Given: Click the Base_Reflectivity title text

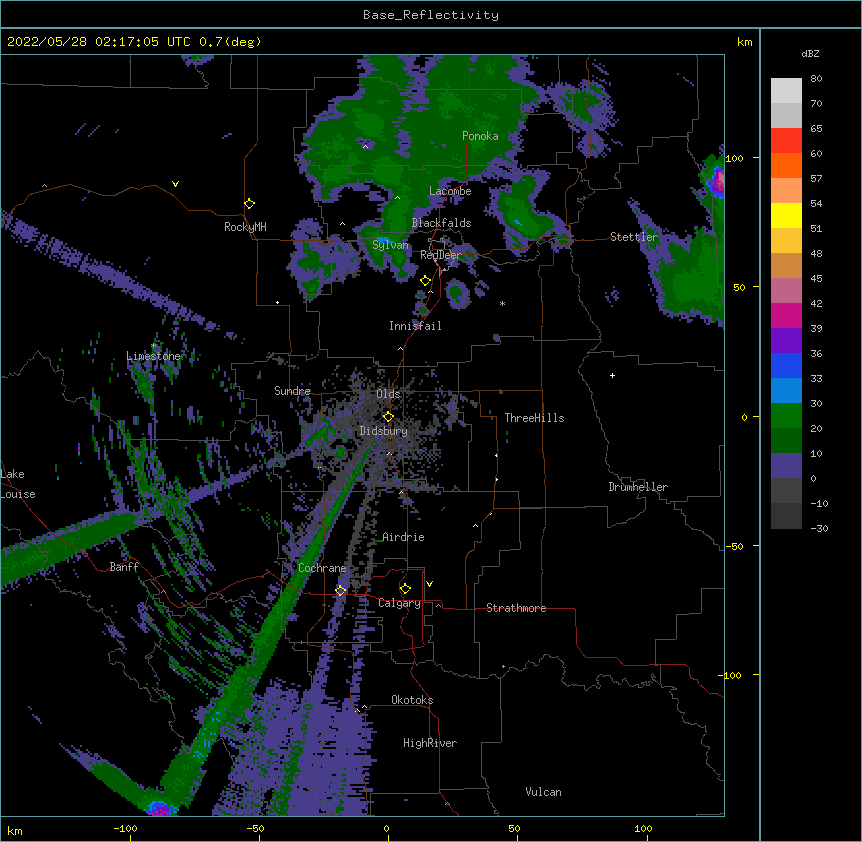Looking at the screenshot, I should pos(431,15).
